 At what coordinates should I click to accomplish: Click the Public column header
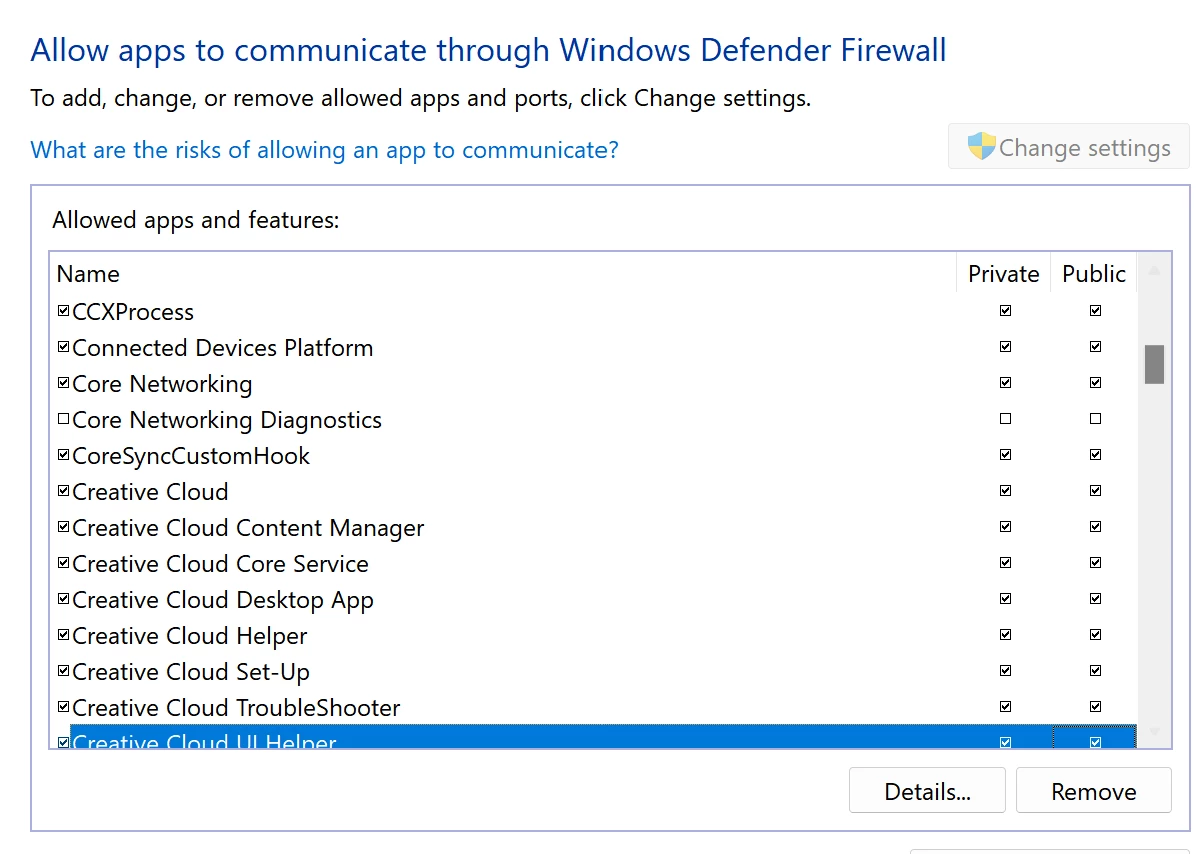pos(1094,273)
